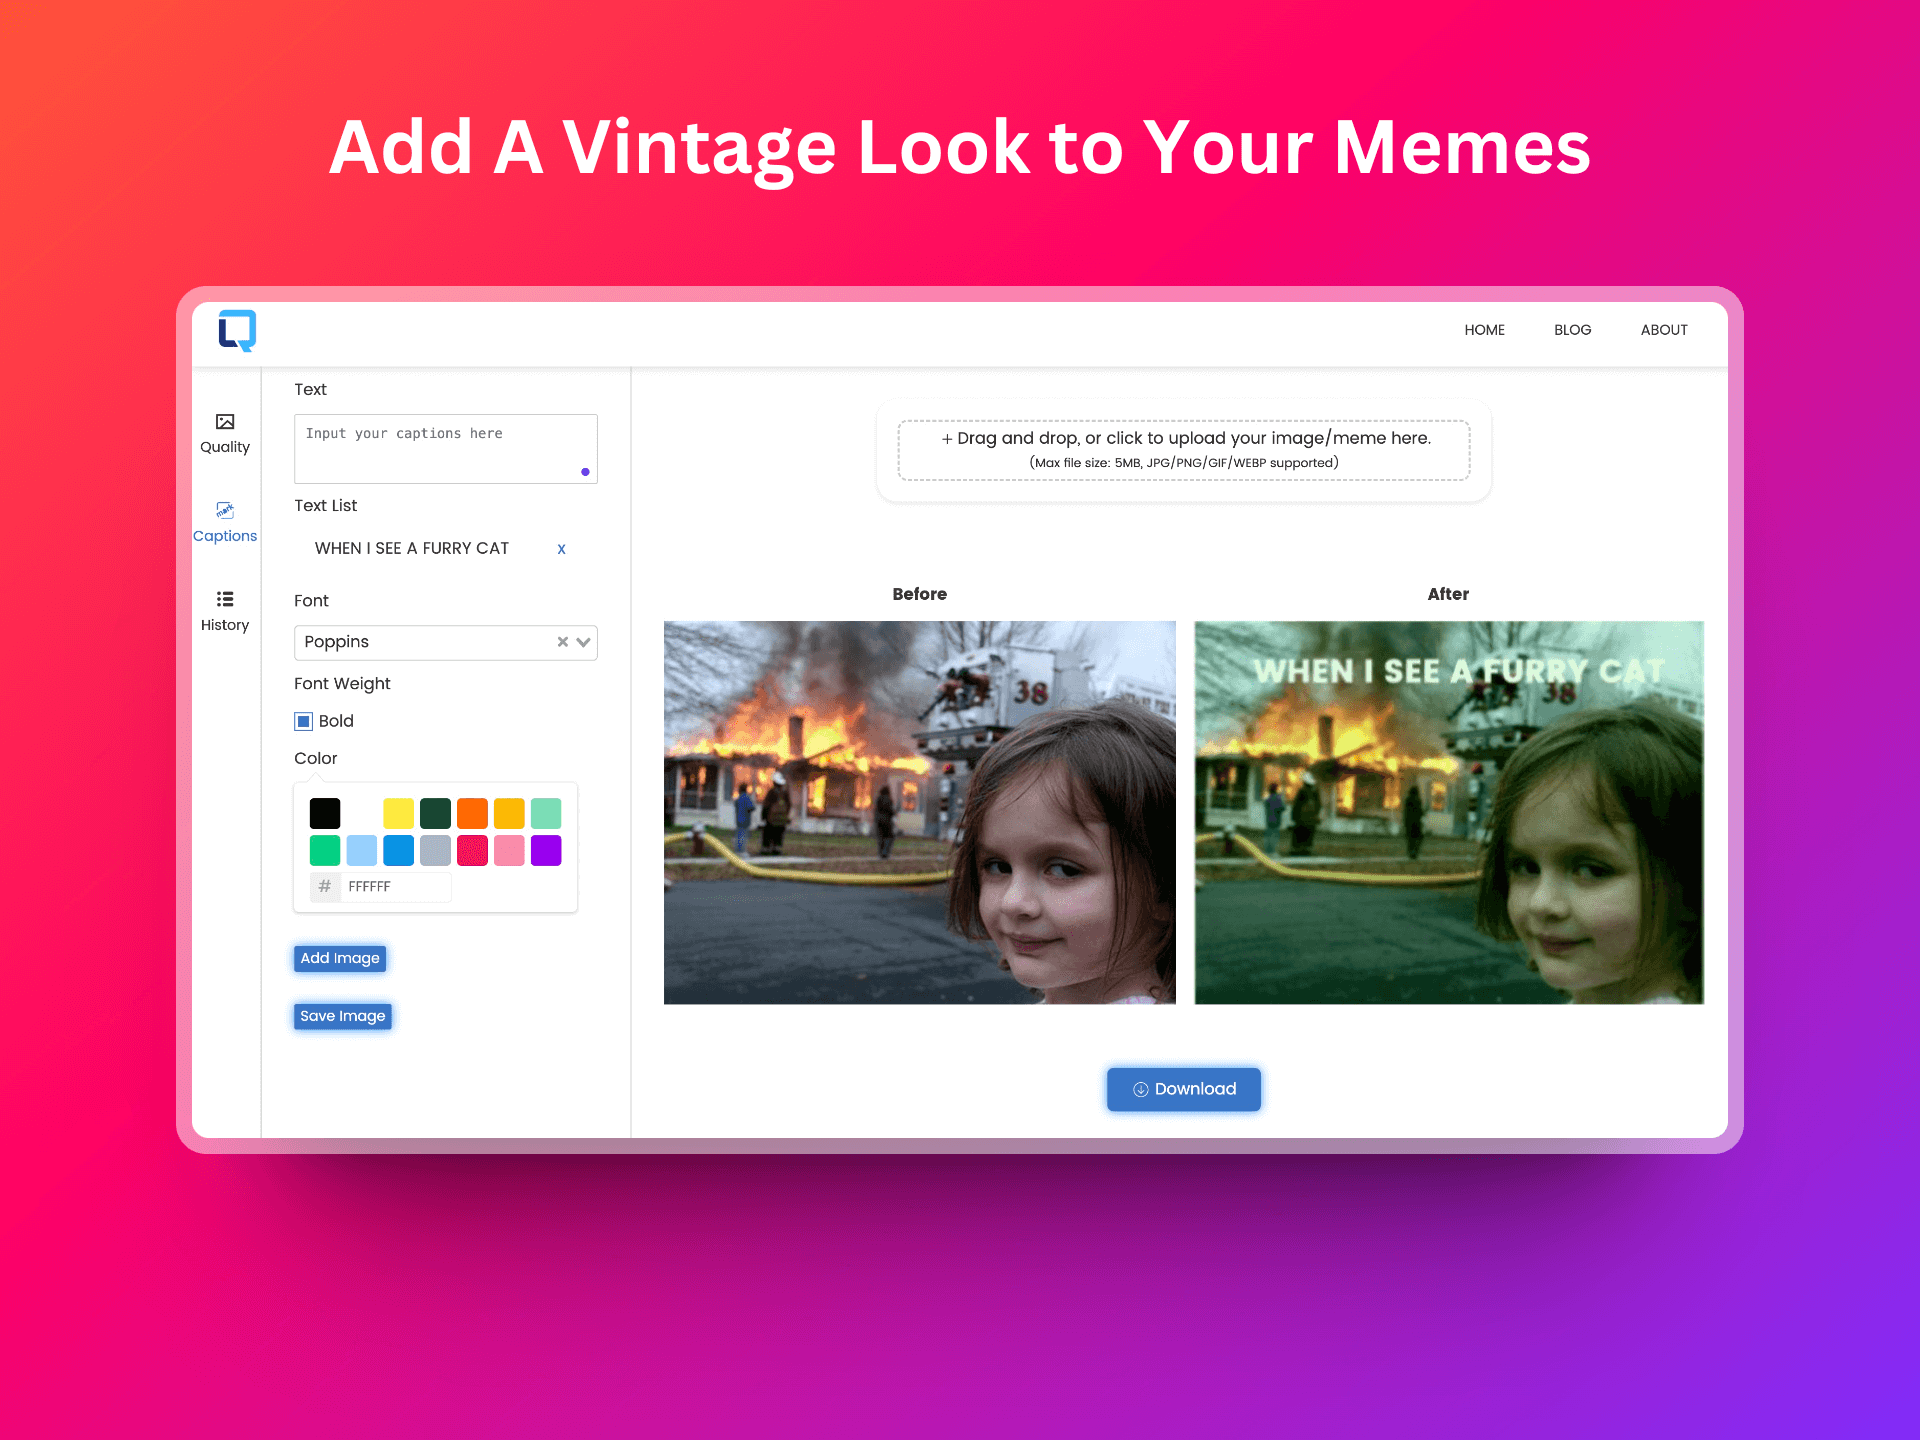Open the Quality panel icon
The height and width of the screenshot is (1440, 1920).
225,422
